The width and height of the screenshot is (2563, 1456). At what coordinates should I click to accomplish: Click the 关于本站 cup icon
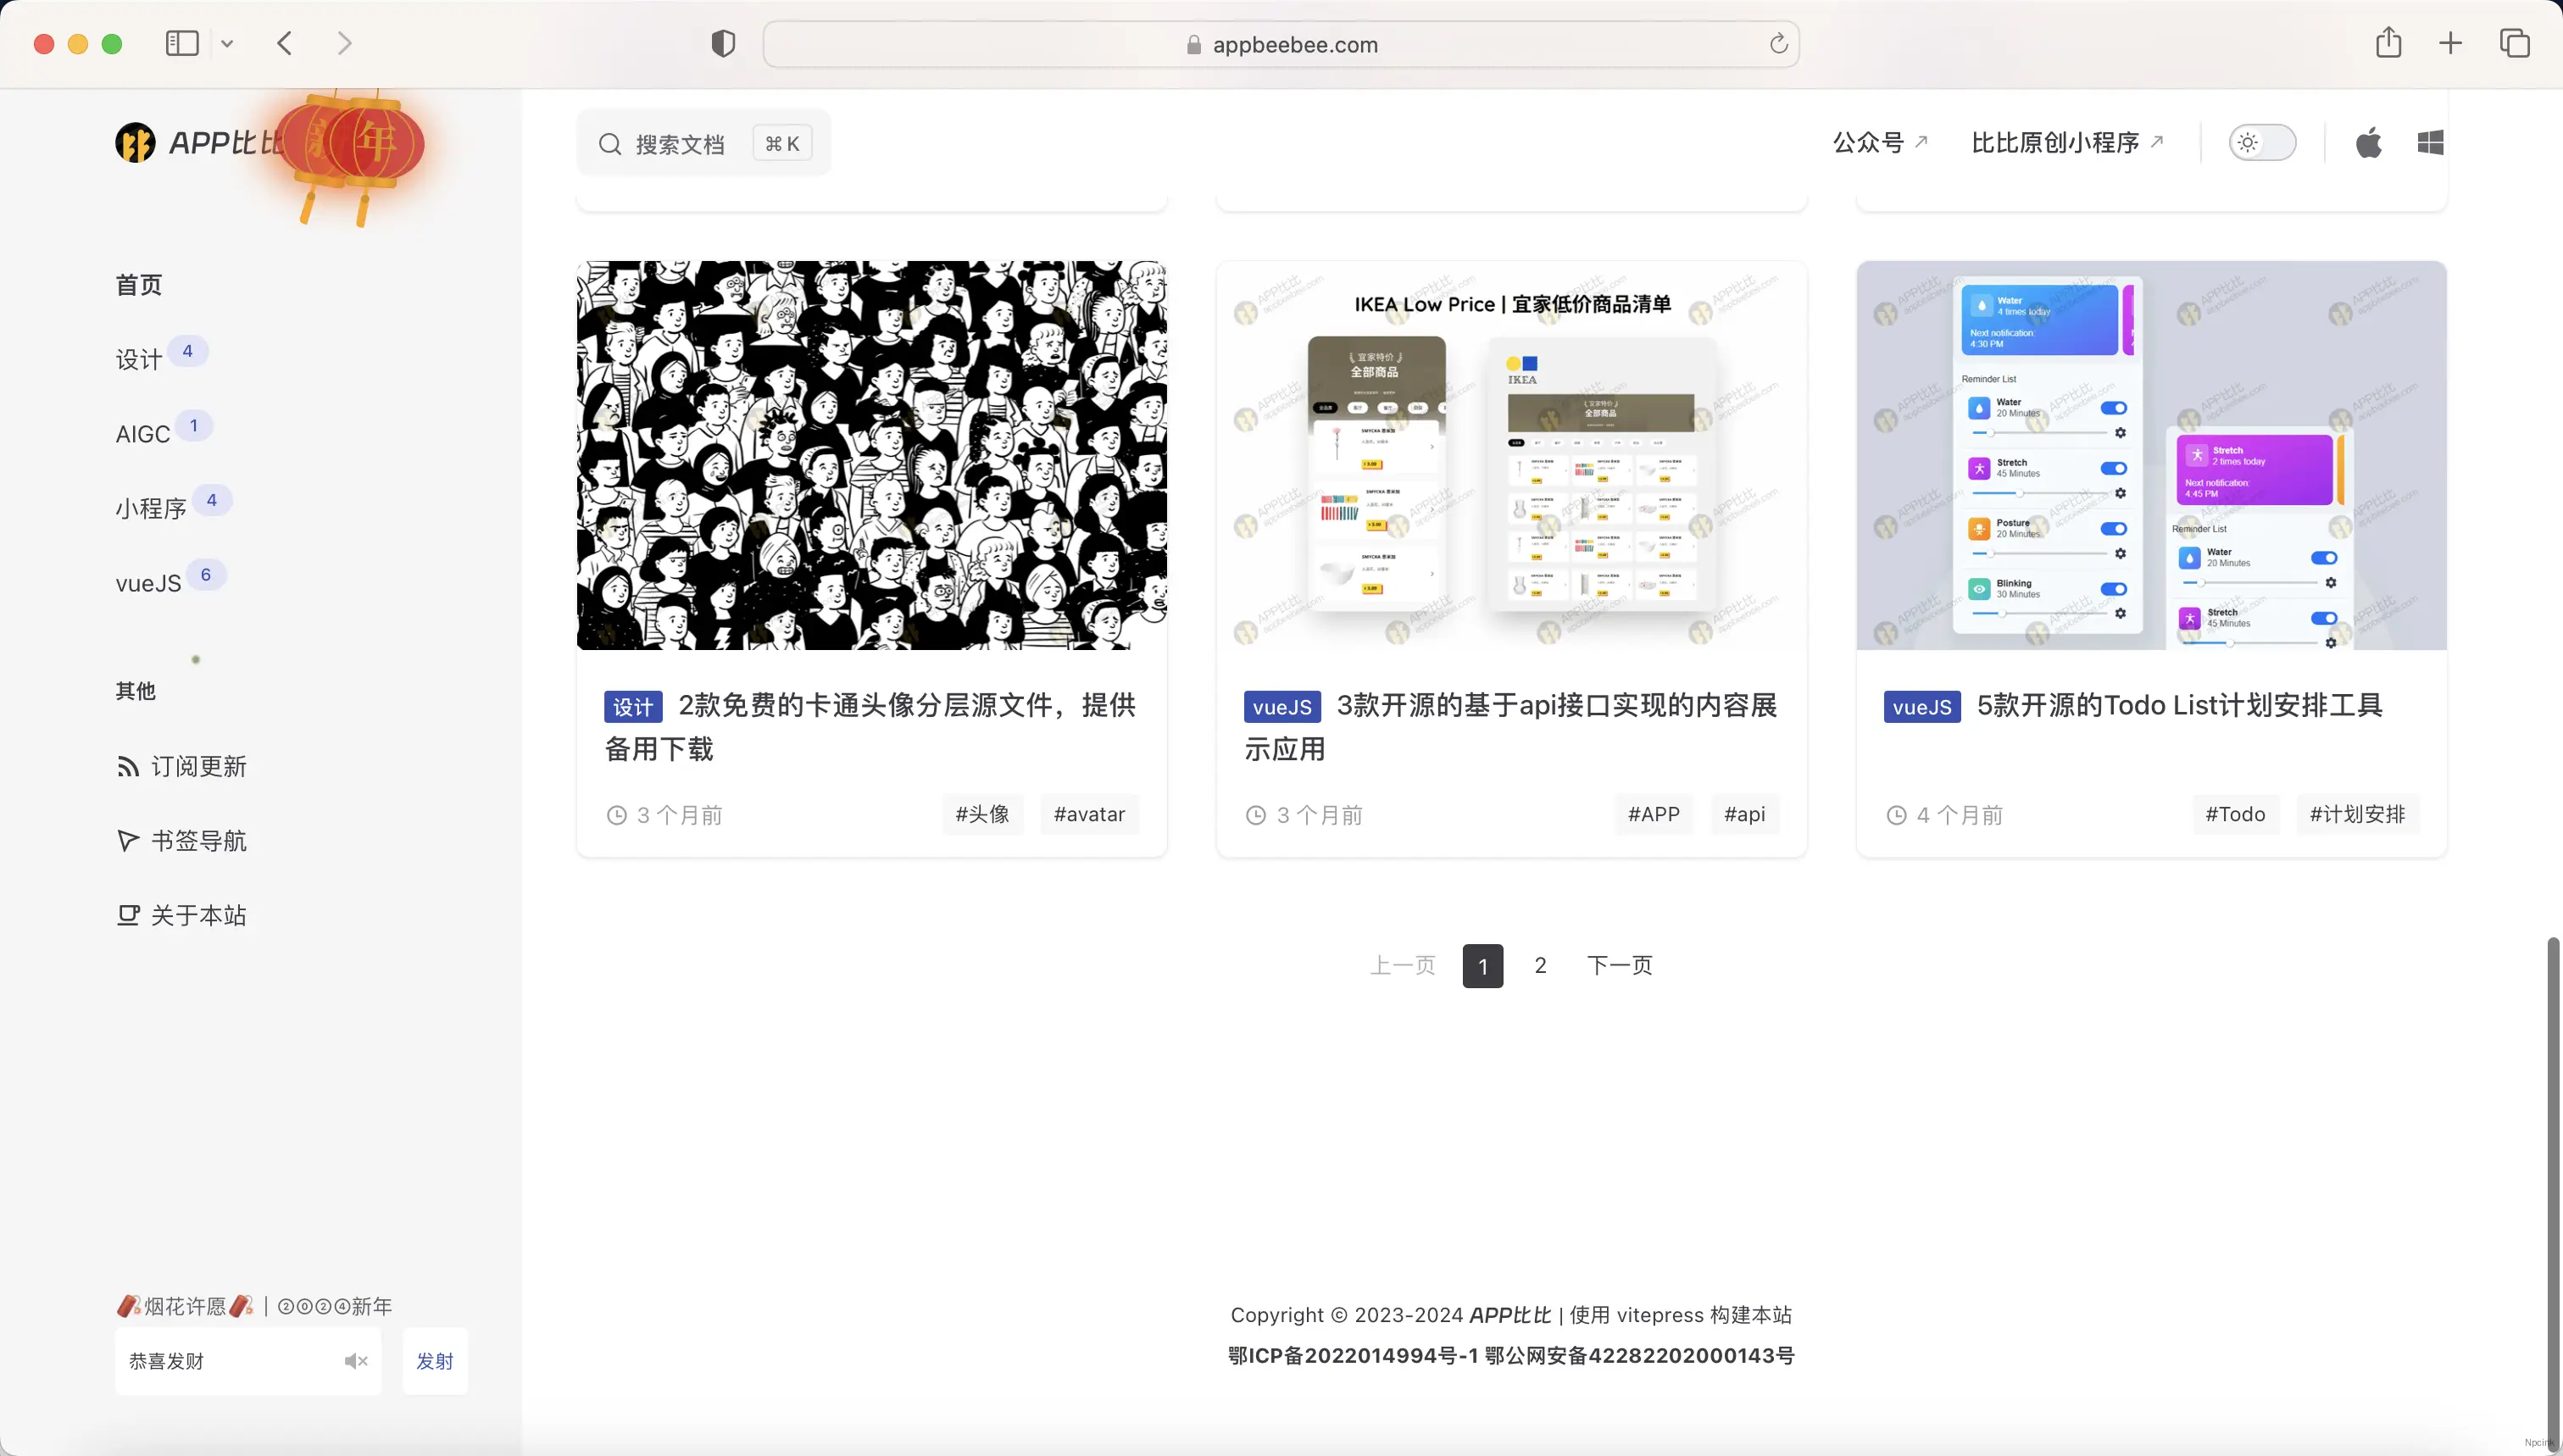pyautogui.click(x=129, y=915)
